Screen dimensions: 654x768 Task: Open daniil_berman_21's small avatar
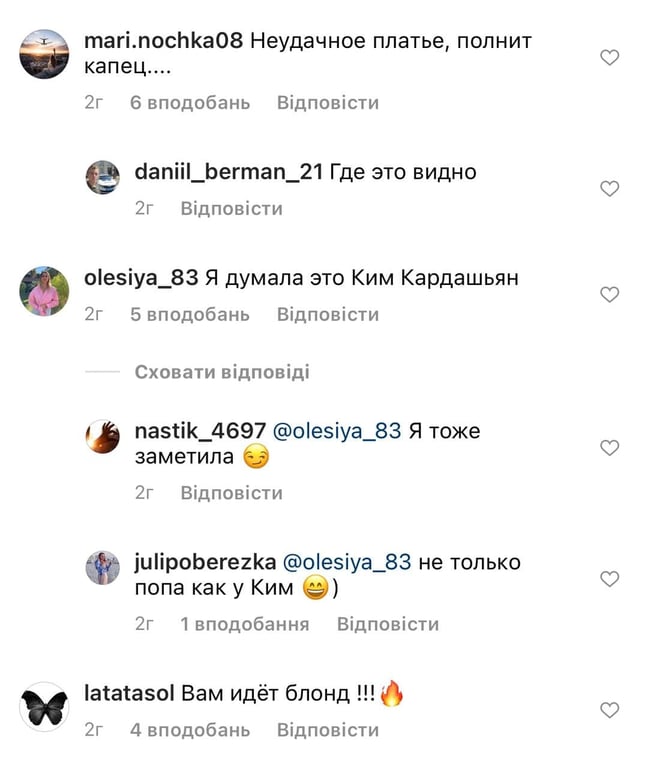coord(102,177)
